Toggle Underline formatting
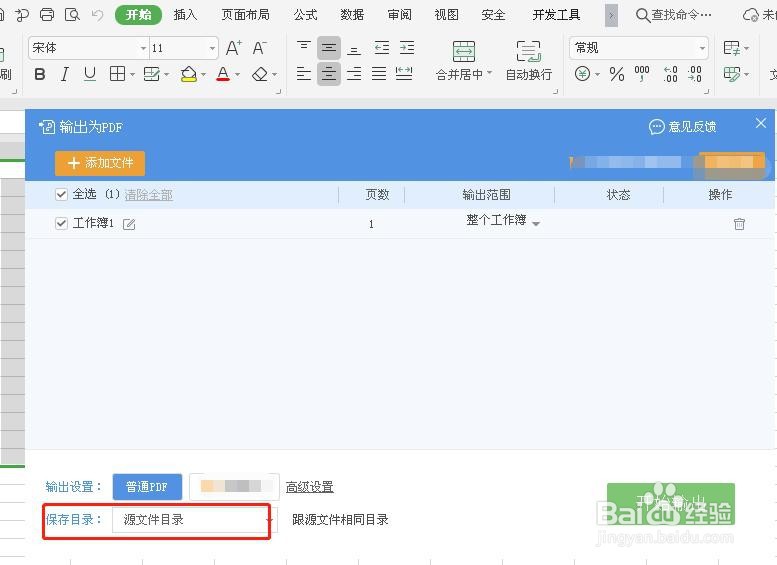This screenshot has height=565, width=777. [x=90, y=74]
